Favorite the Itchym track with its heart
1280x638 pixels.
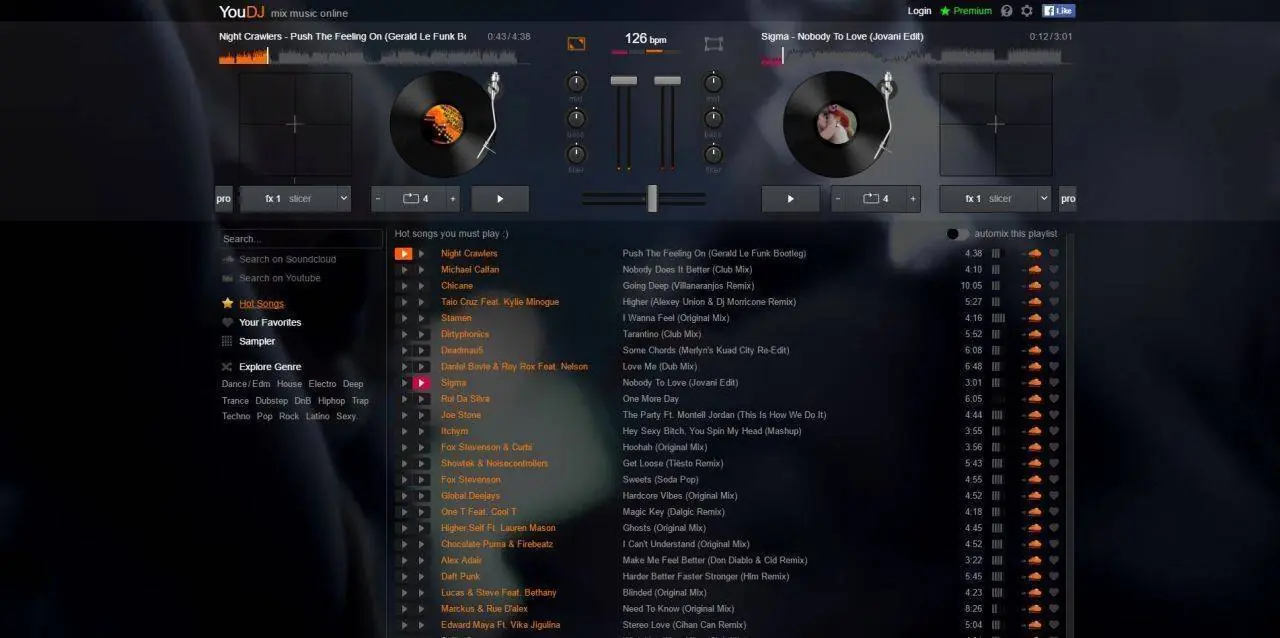pos(1054,431)
